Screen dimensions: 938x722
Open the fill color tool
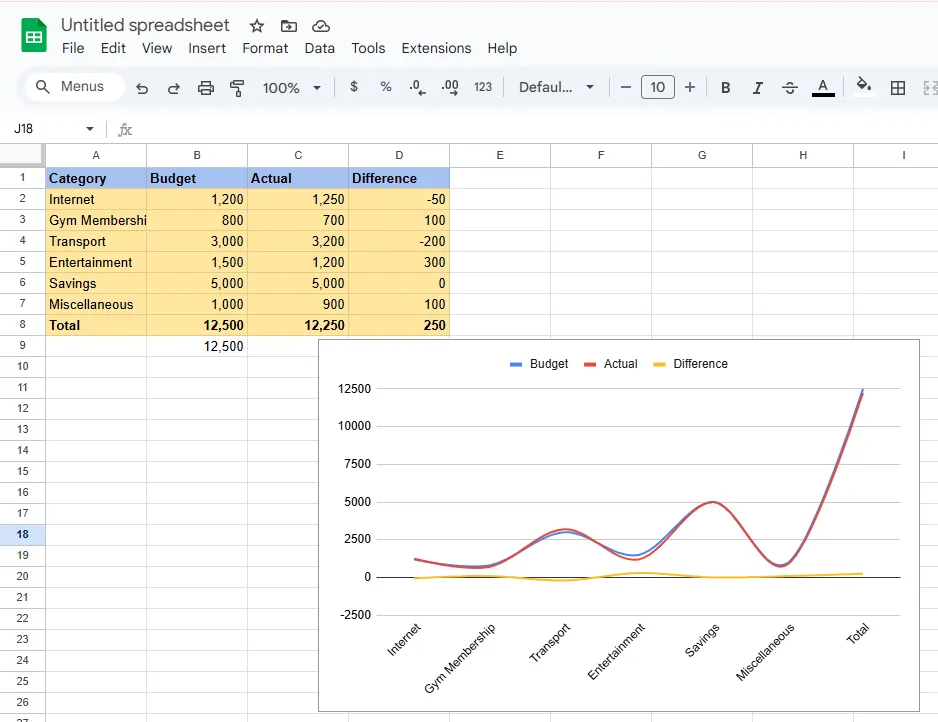(862, 87)
